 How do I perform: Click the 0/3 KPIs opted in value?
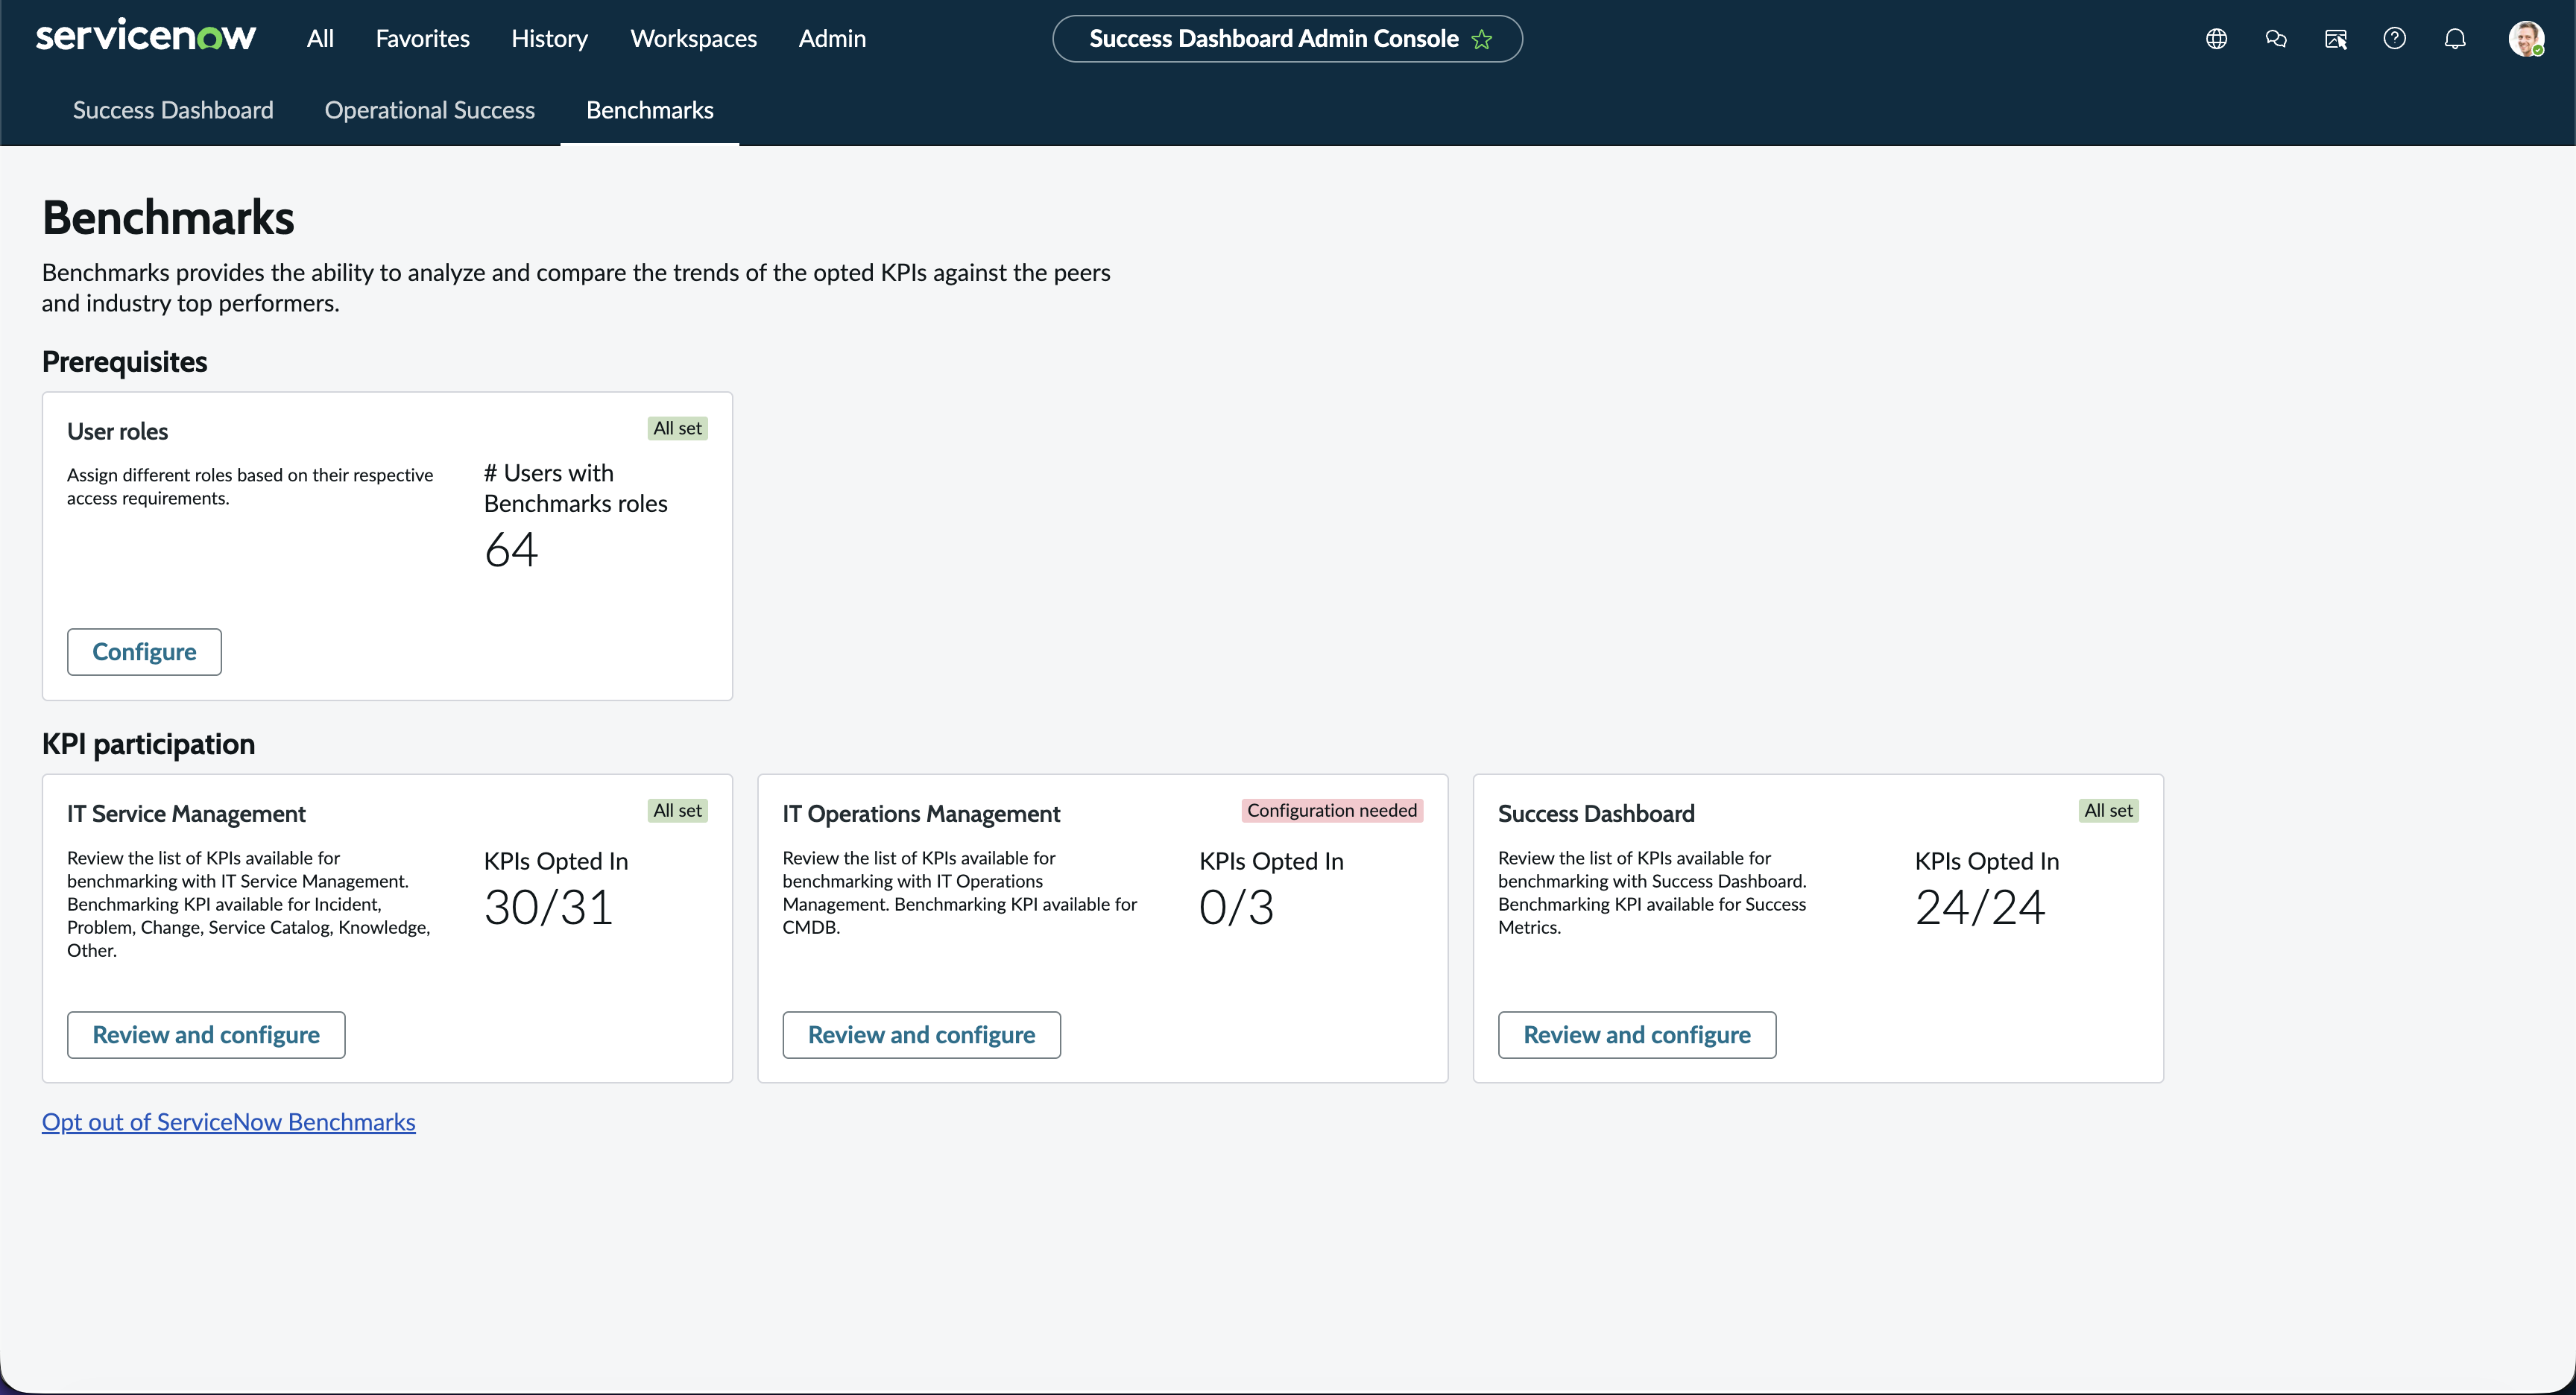[1237, 908]
